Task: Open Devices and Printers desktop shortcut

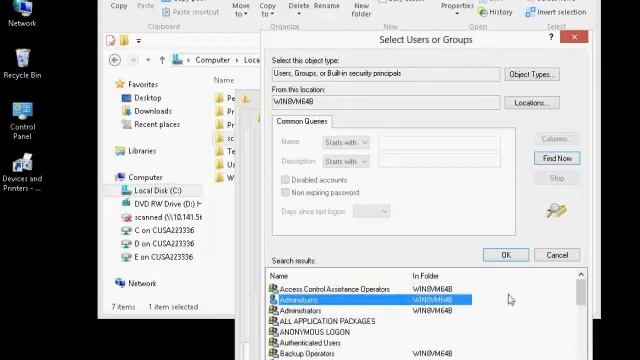Action: pyautogui.click(x=22, y=172)
